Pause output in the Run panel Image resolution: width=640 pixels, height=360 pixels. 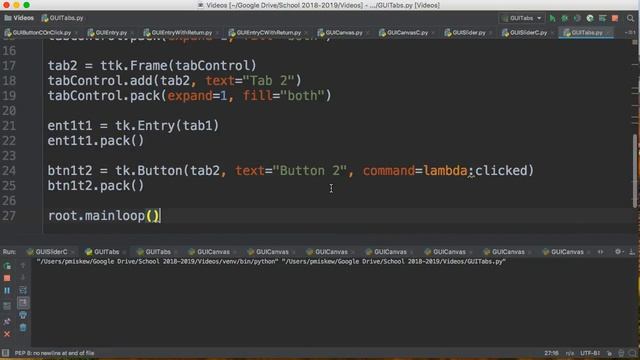pyautogui.click(x=7, y=291)
